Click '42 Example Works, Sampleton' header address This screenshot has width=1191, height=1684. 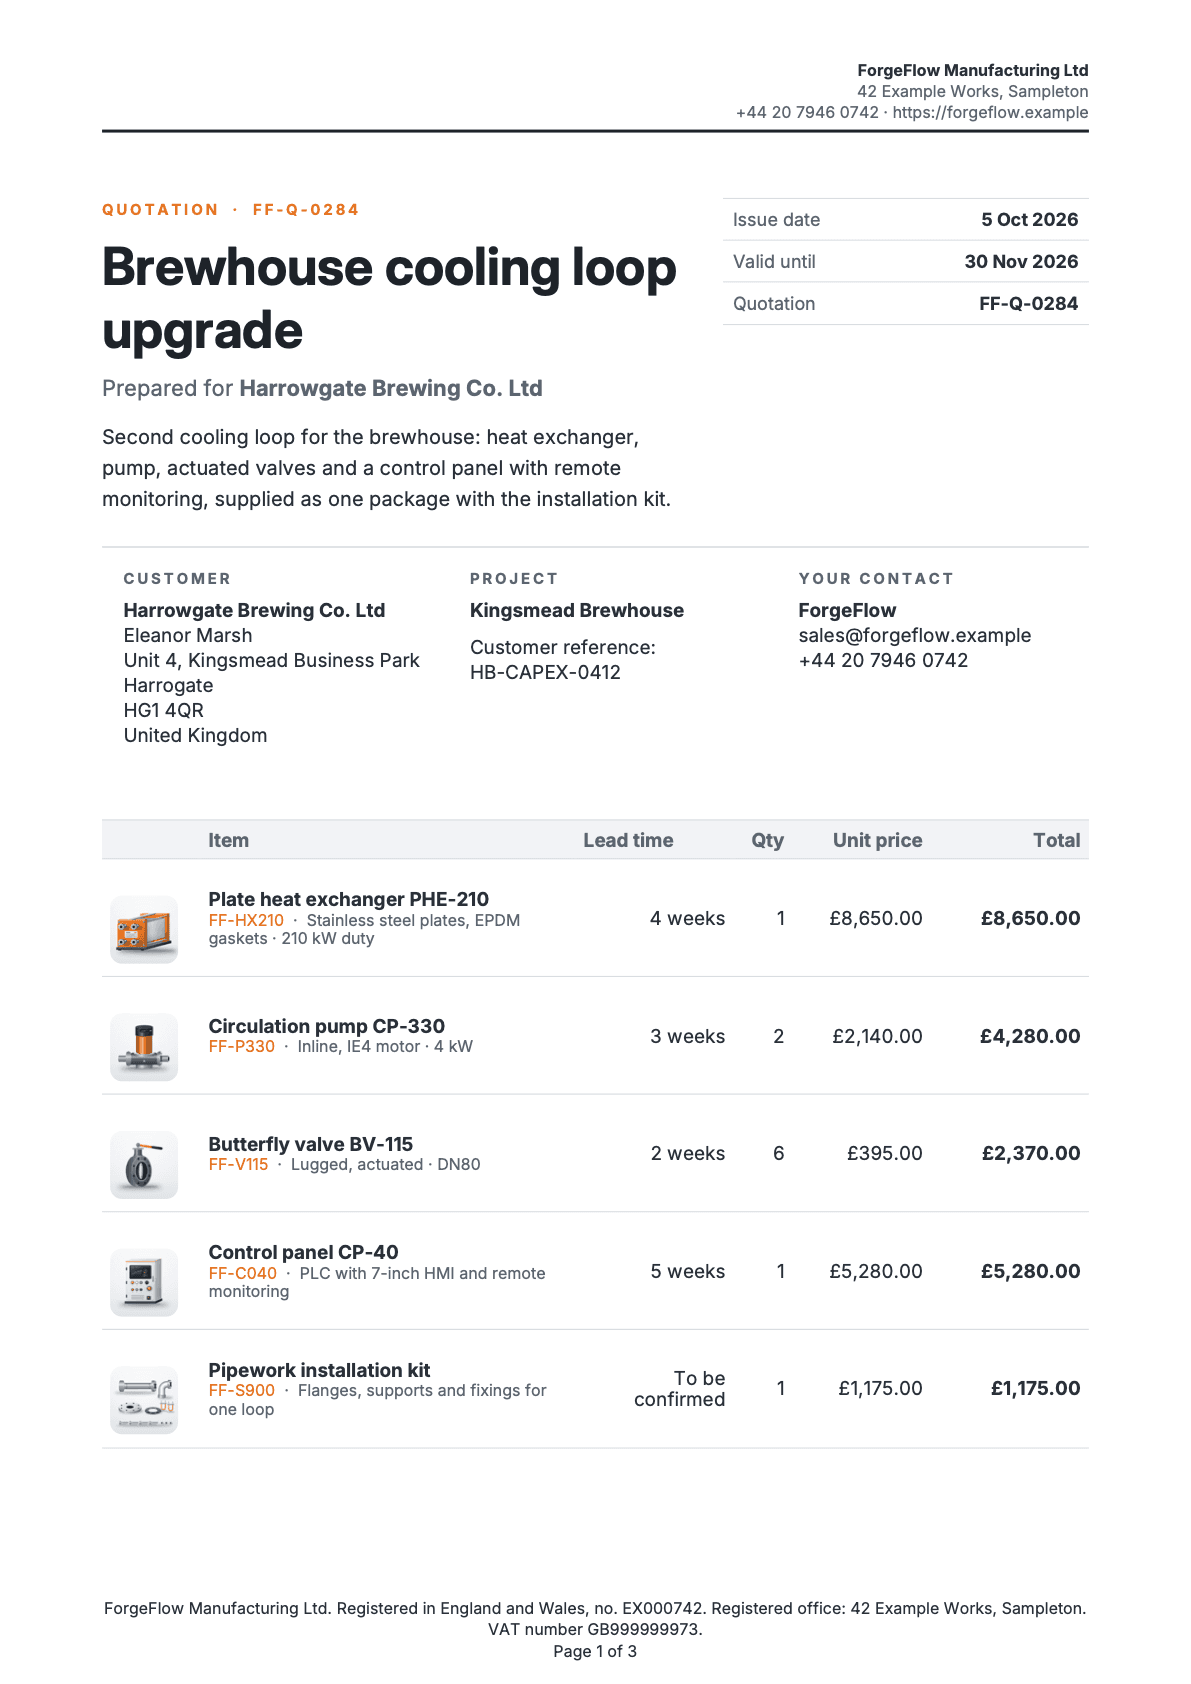coord(972,91)
